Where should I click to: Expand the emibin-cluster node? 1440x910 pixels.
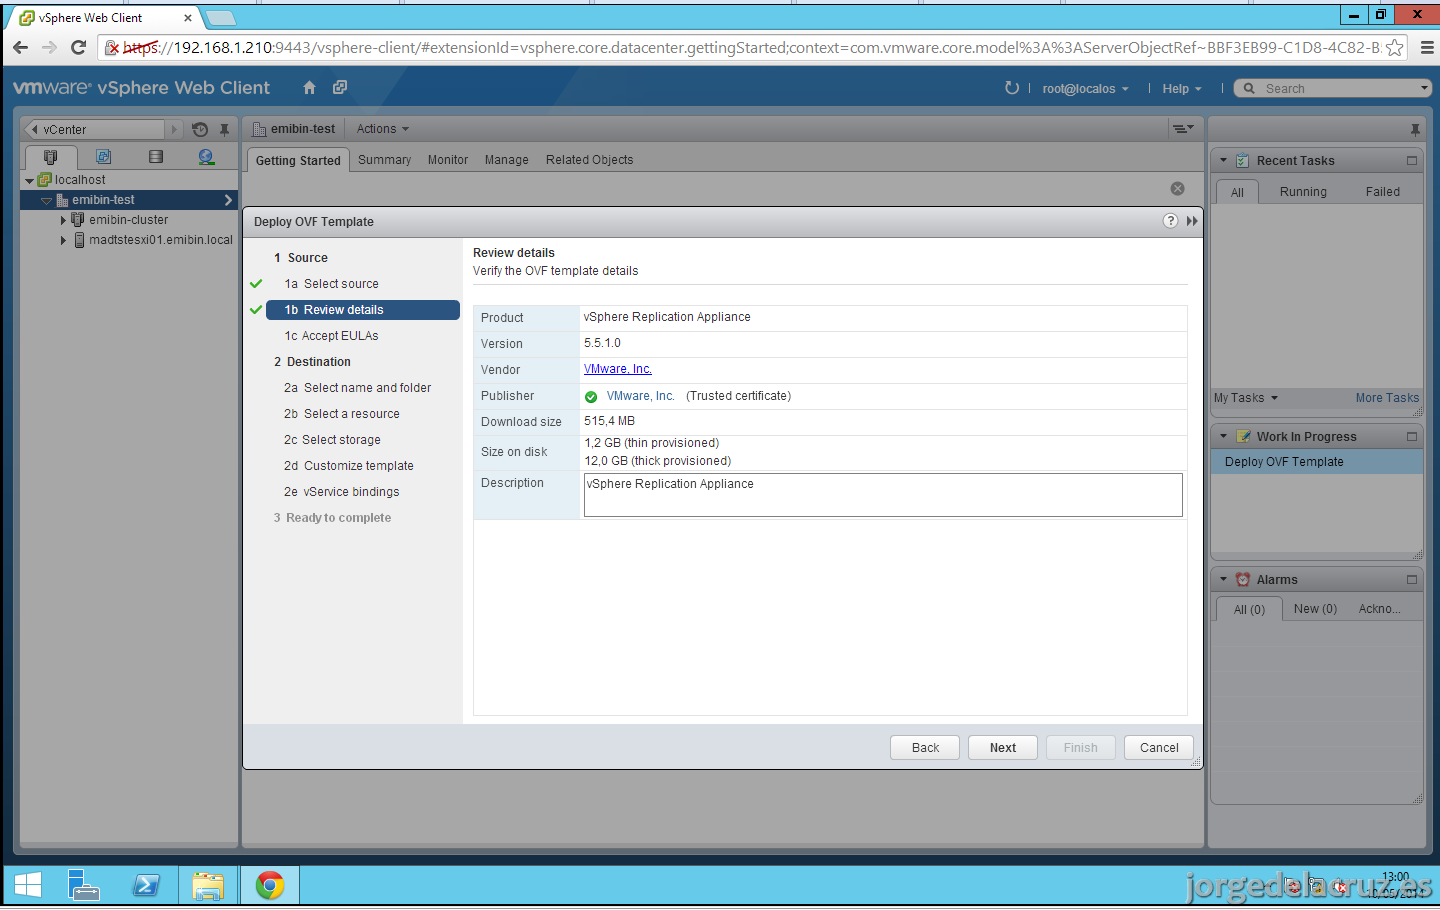click(x=63, y=220)
